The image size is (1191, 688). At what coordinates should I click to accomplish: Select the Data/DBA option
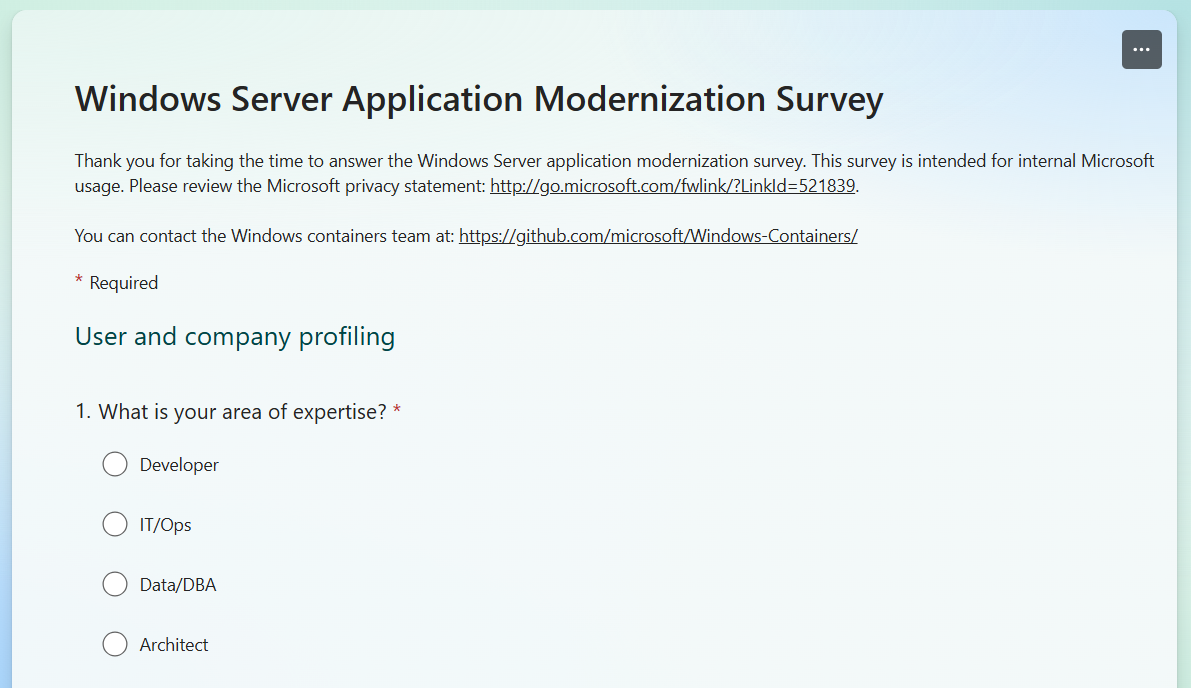coord(114,584)
